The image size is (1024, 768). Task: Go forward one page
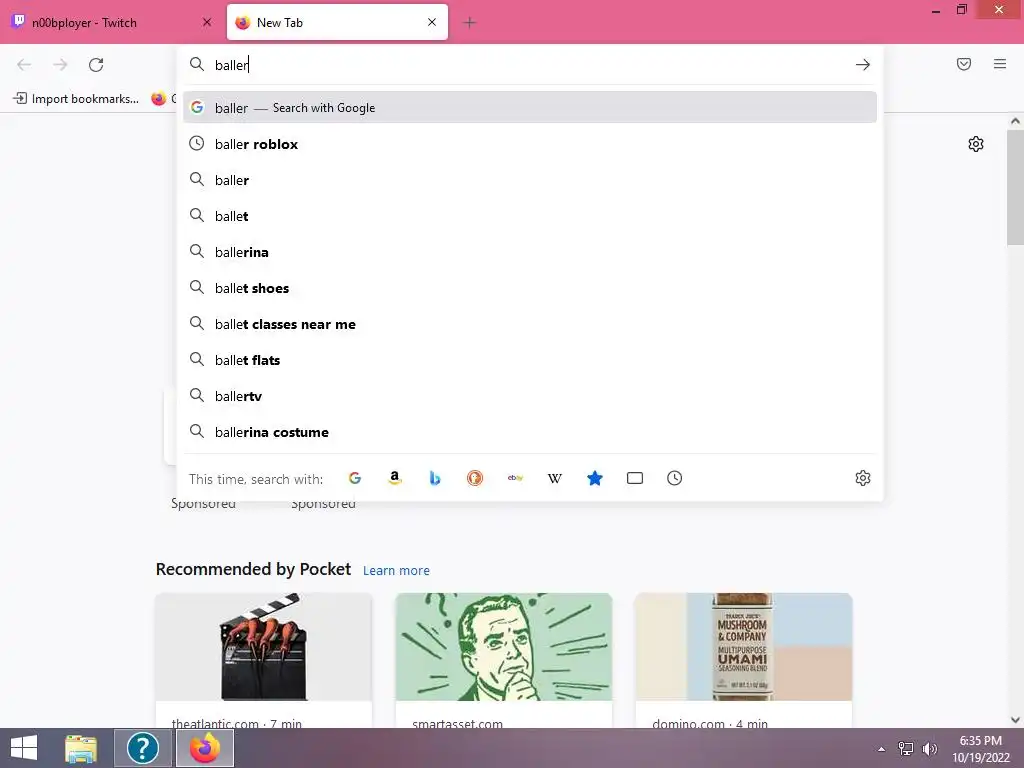pos(60,65)
